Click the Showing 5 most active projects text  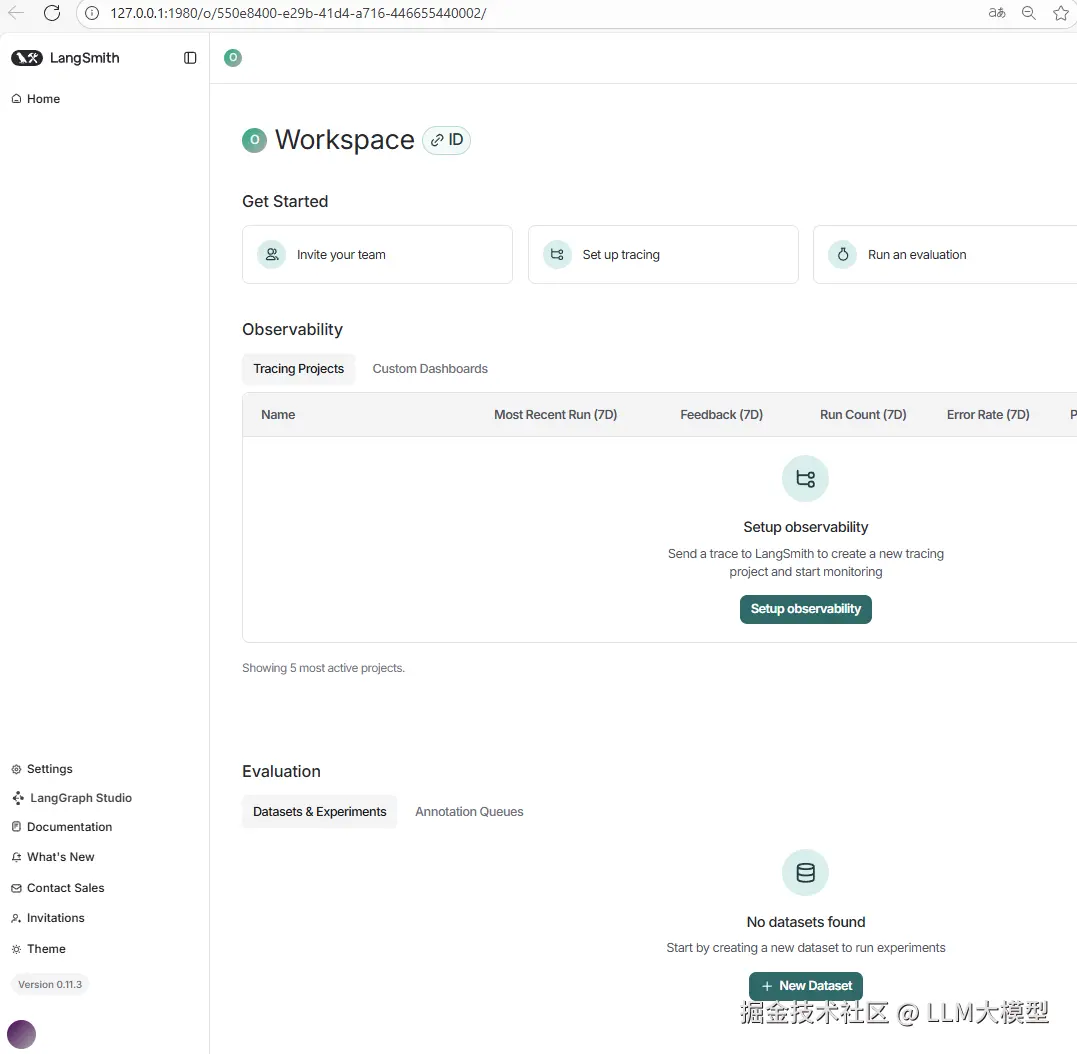pos(324,668)
